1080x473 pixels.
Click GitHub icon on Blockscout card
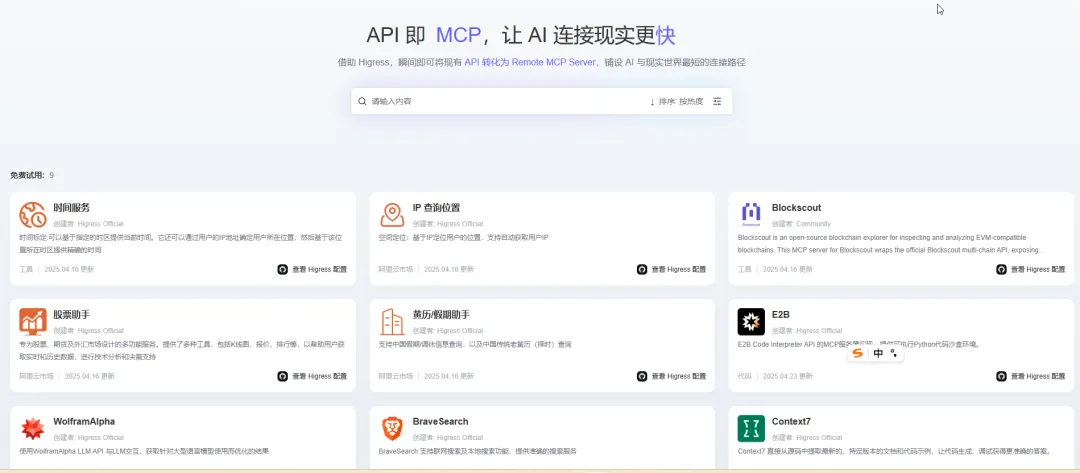click(1001, 269)
